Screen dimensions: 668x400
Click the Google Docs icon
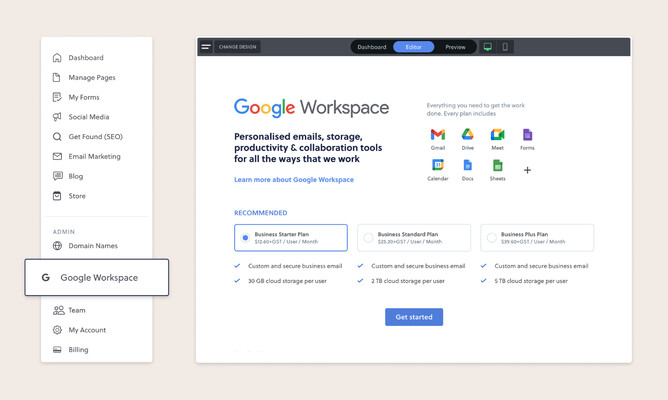(467, 165)
